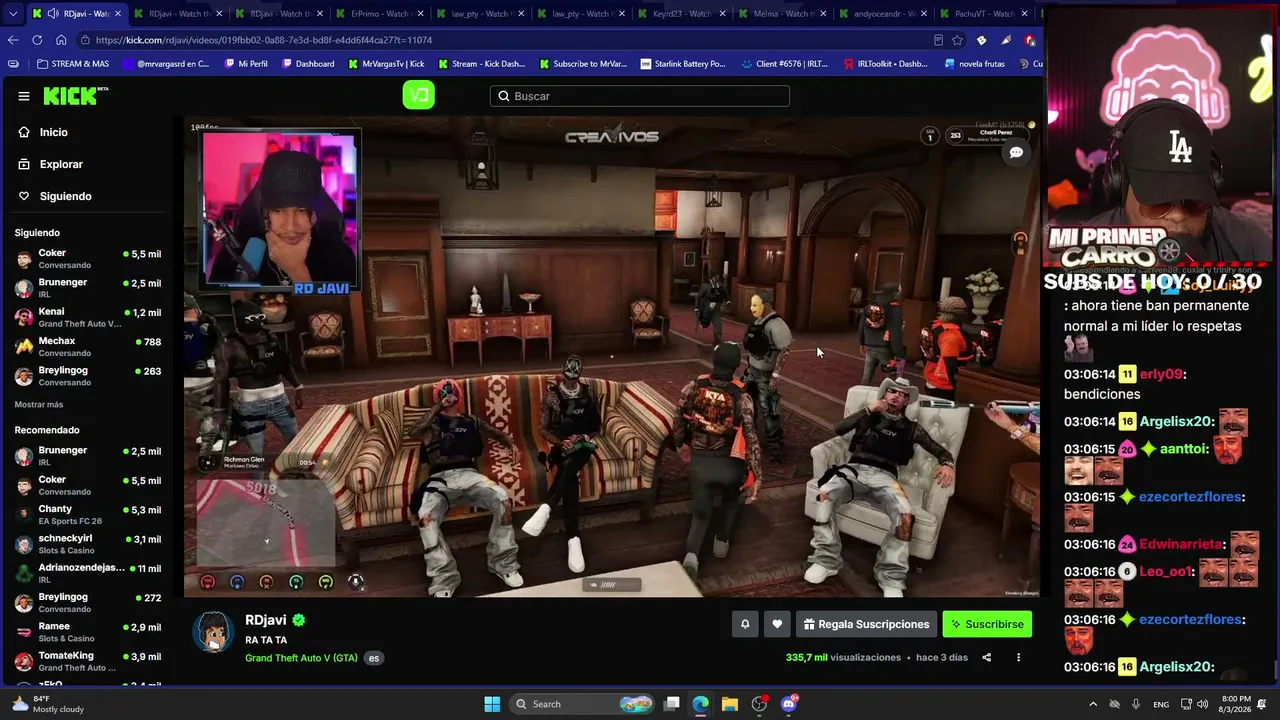Click the green Suscribirse button

(x=987, y=624)
